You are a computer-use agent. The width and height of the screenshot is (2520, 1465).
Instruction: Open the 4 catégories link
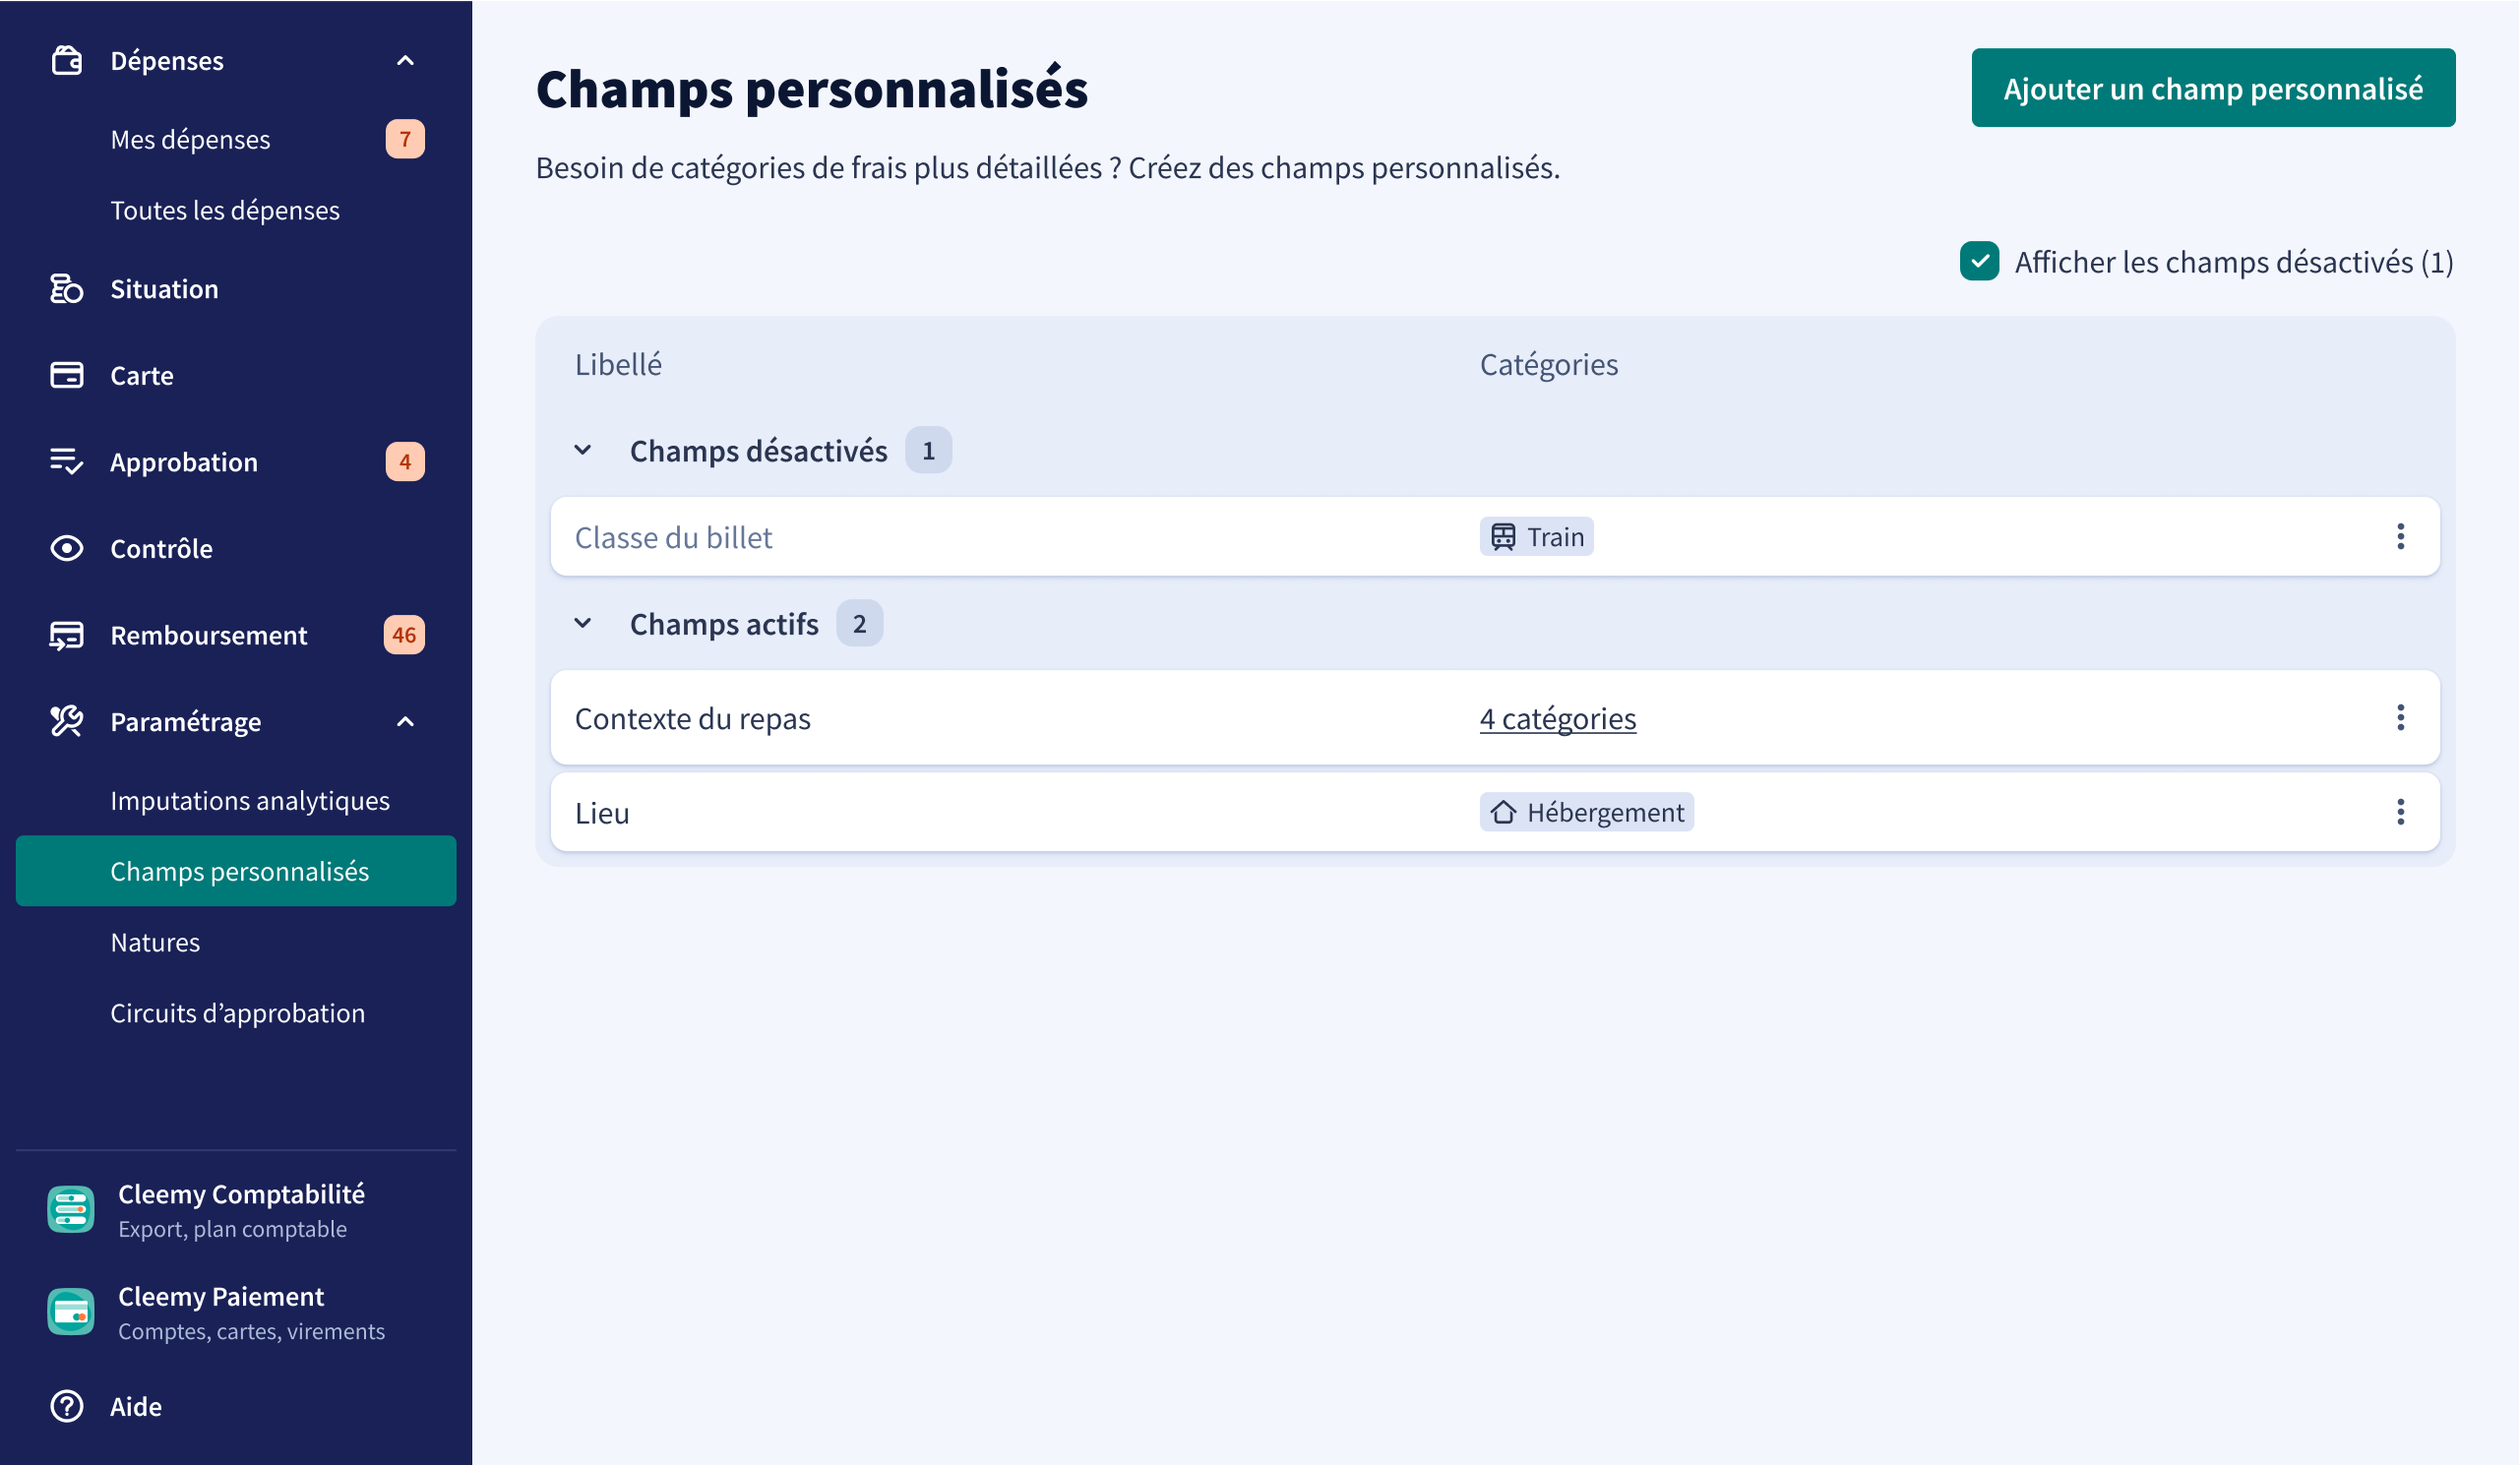click(1557, 718)
